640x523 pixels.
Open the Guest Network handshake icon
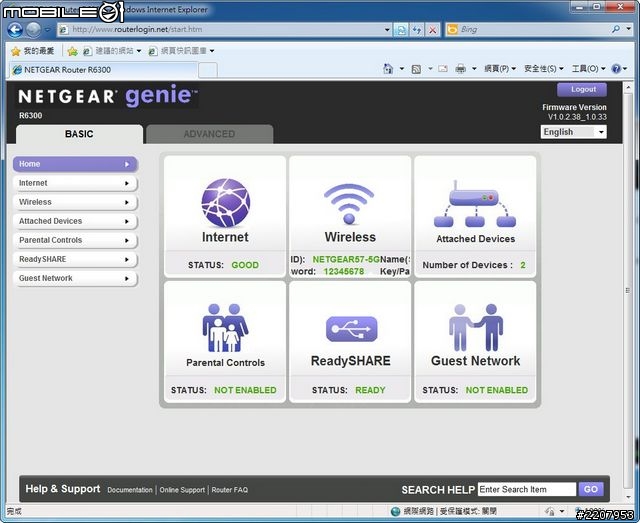476,327
